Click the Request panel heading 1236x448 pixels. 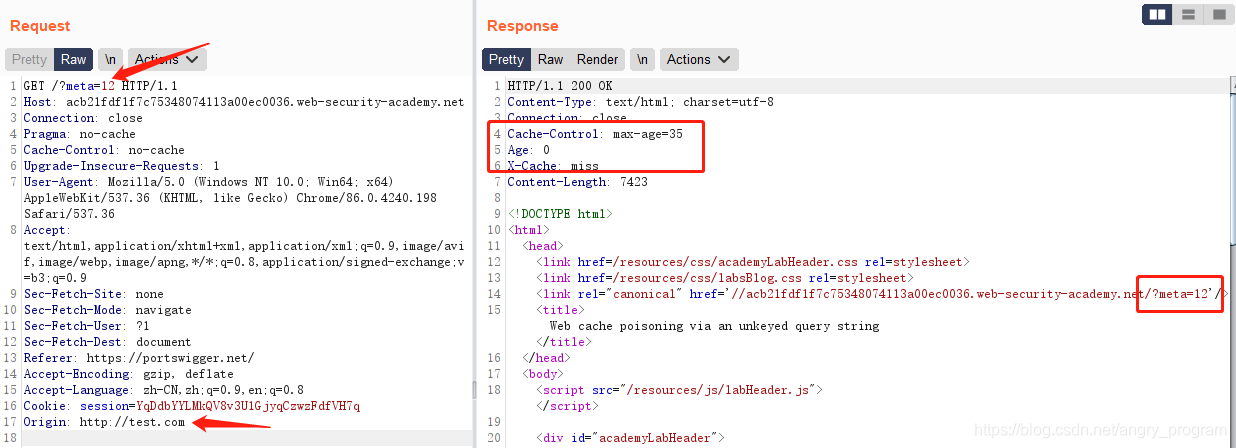click(x=40, y=26)
